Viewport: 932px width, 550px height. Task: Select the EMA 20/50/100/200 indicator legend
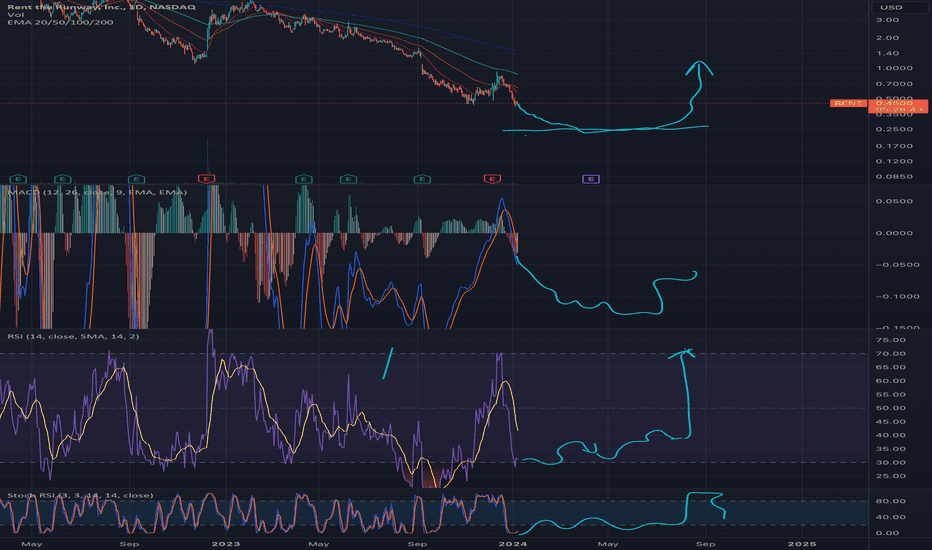click(60, 23)
